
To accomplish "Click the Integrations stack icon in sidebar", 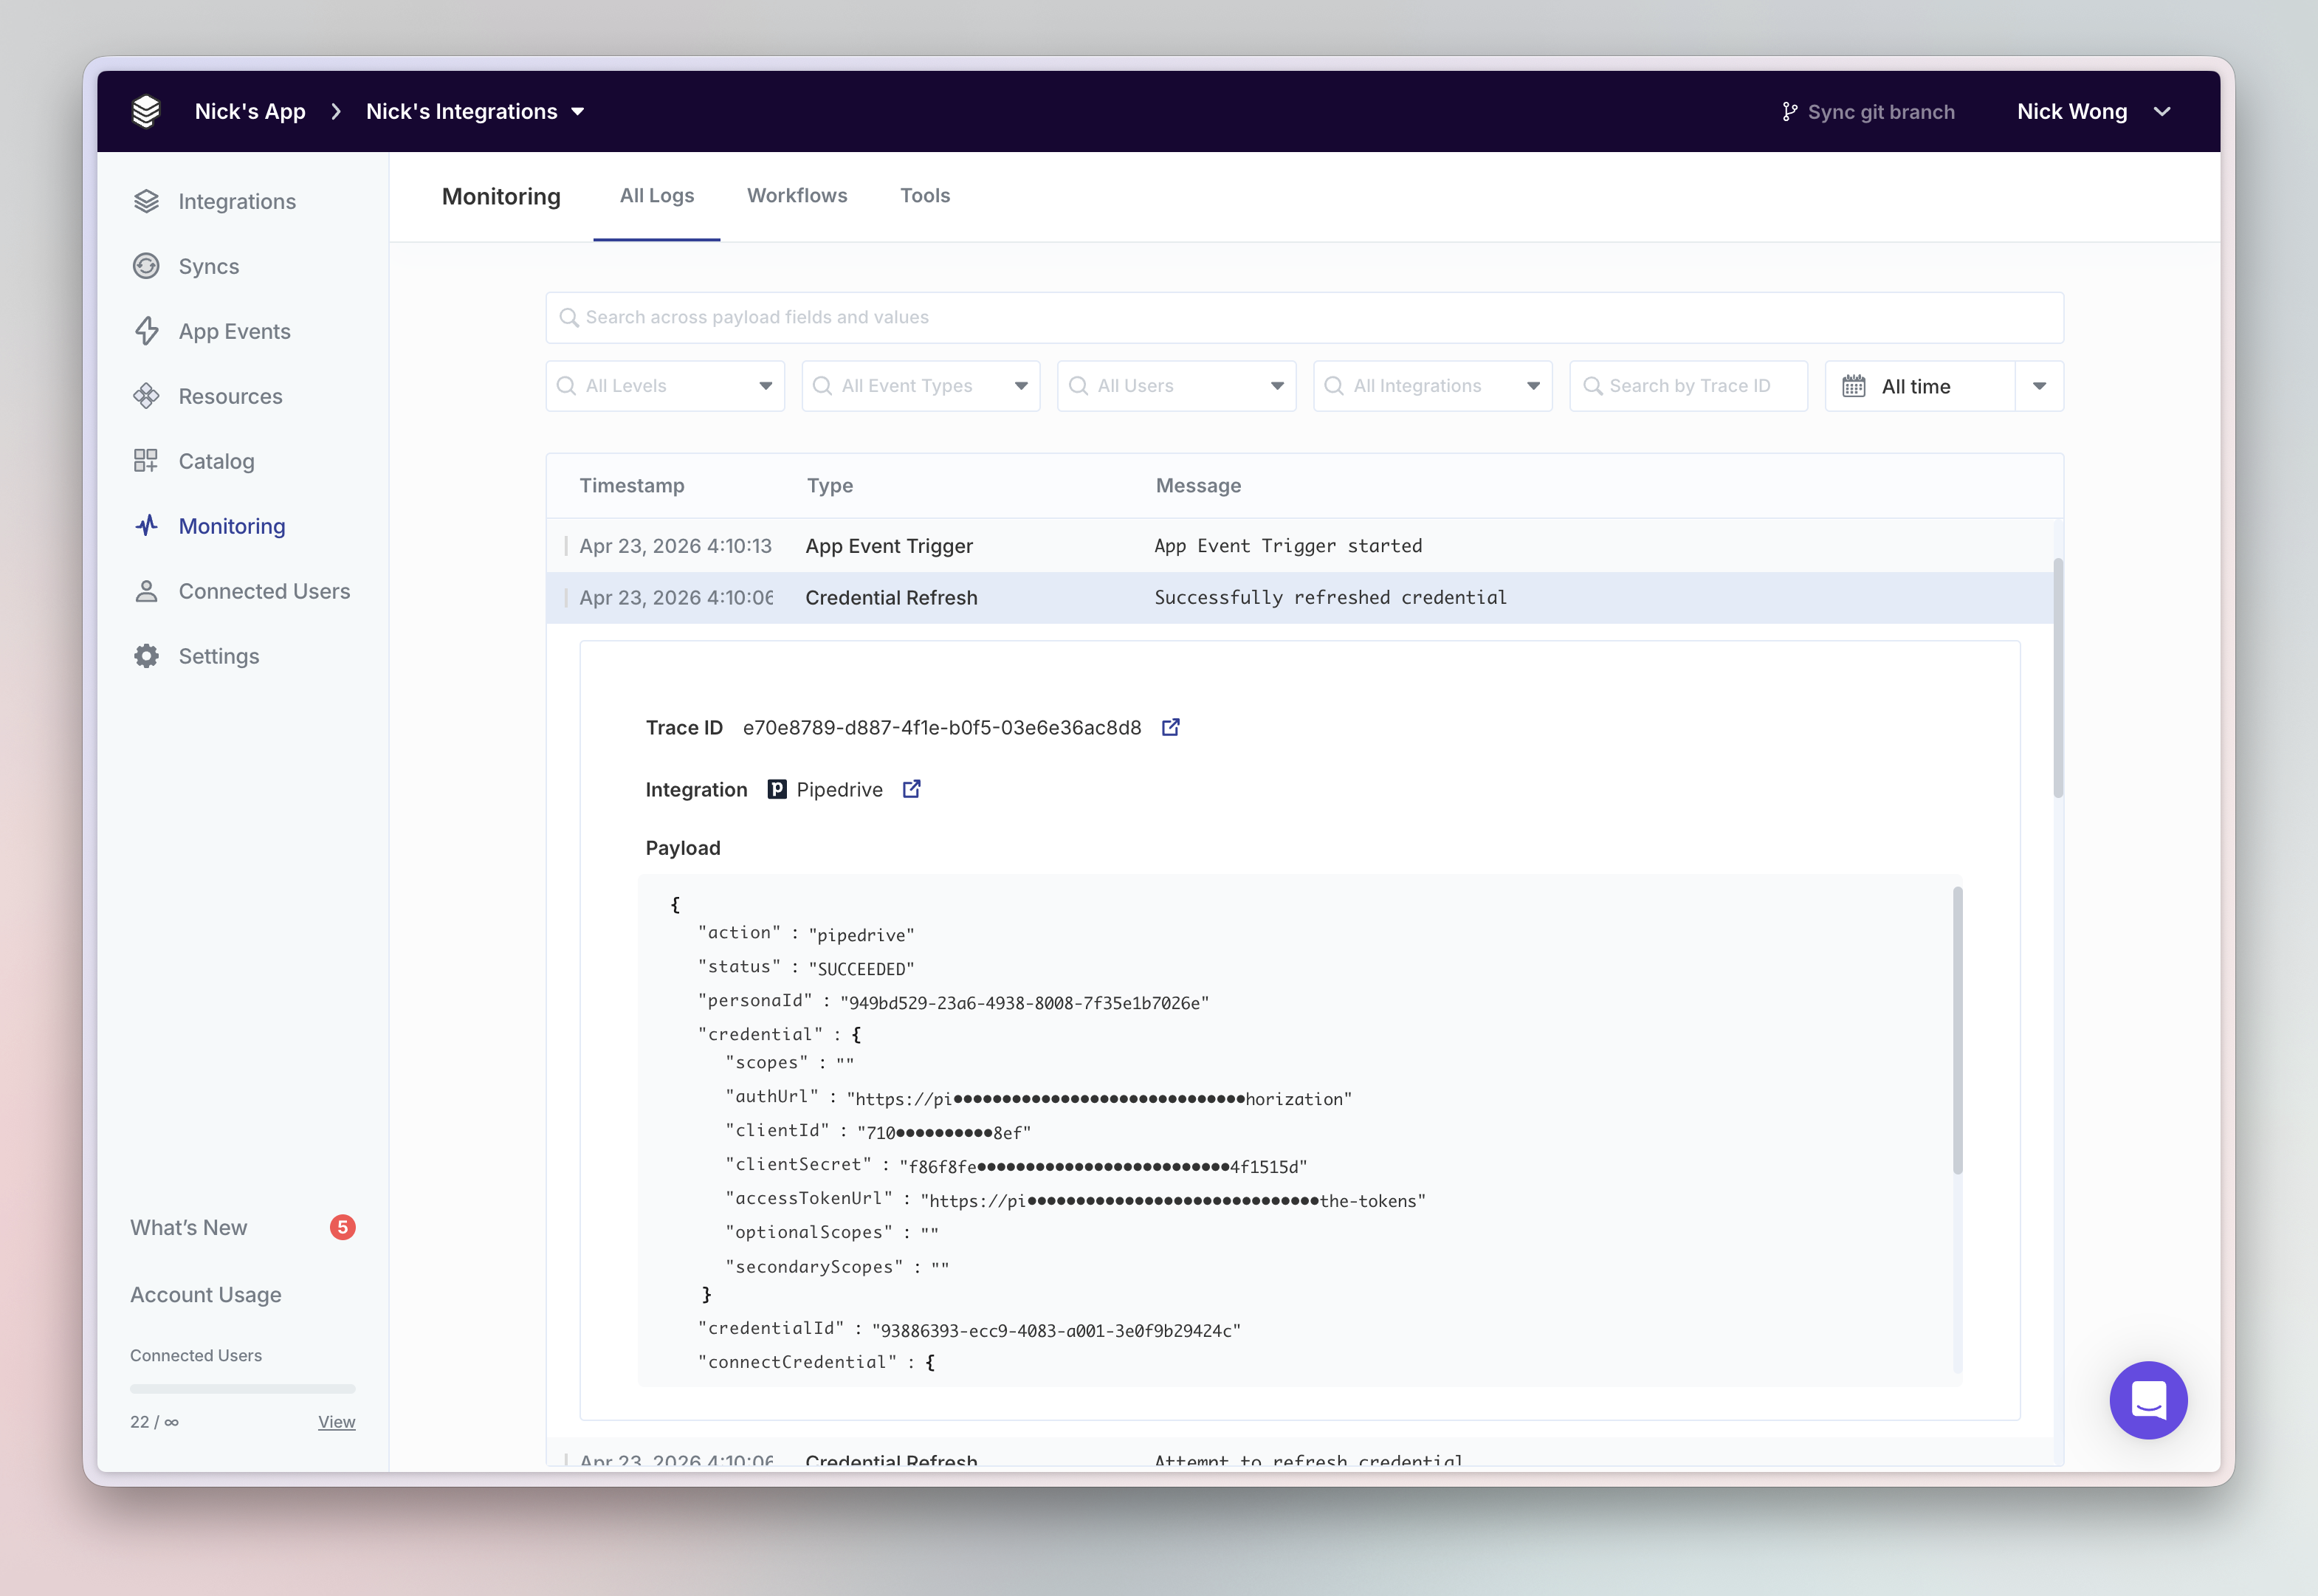I will pos(146,201).
